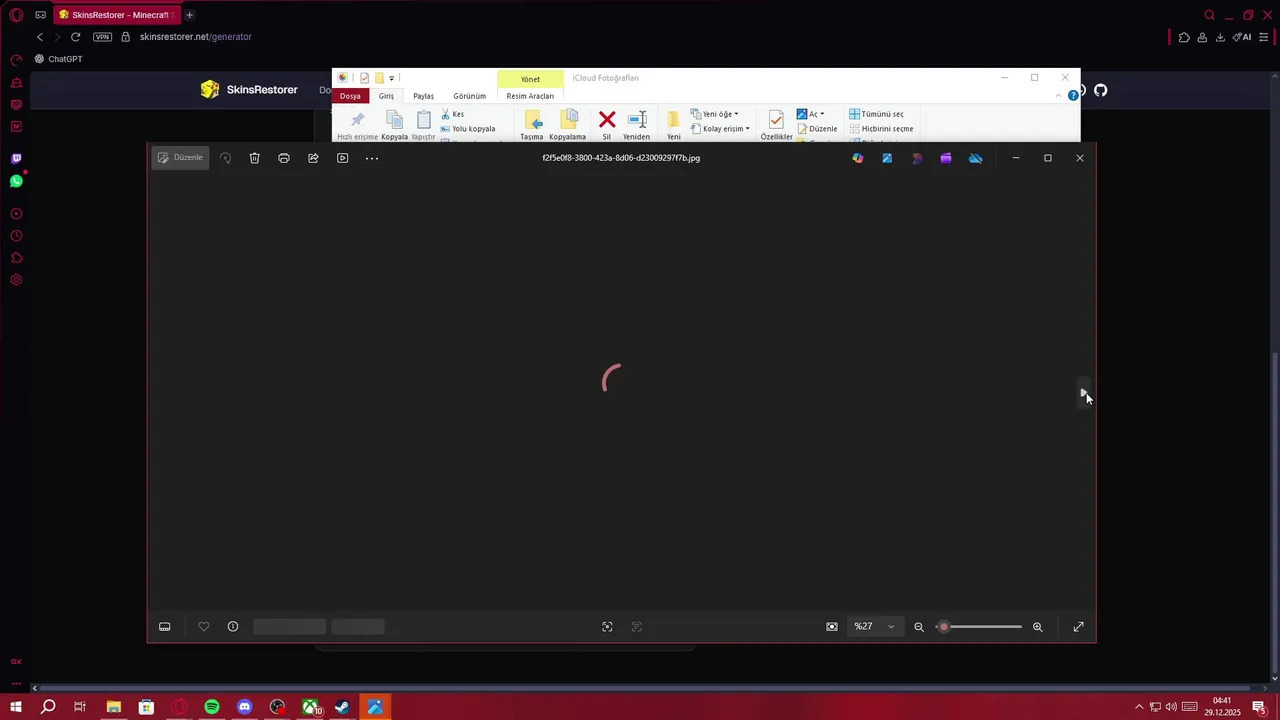Open the Clipchamp purple icon in Photos
Screen dimensions: 1280x720
pos(946,158)
